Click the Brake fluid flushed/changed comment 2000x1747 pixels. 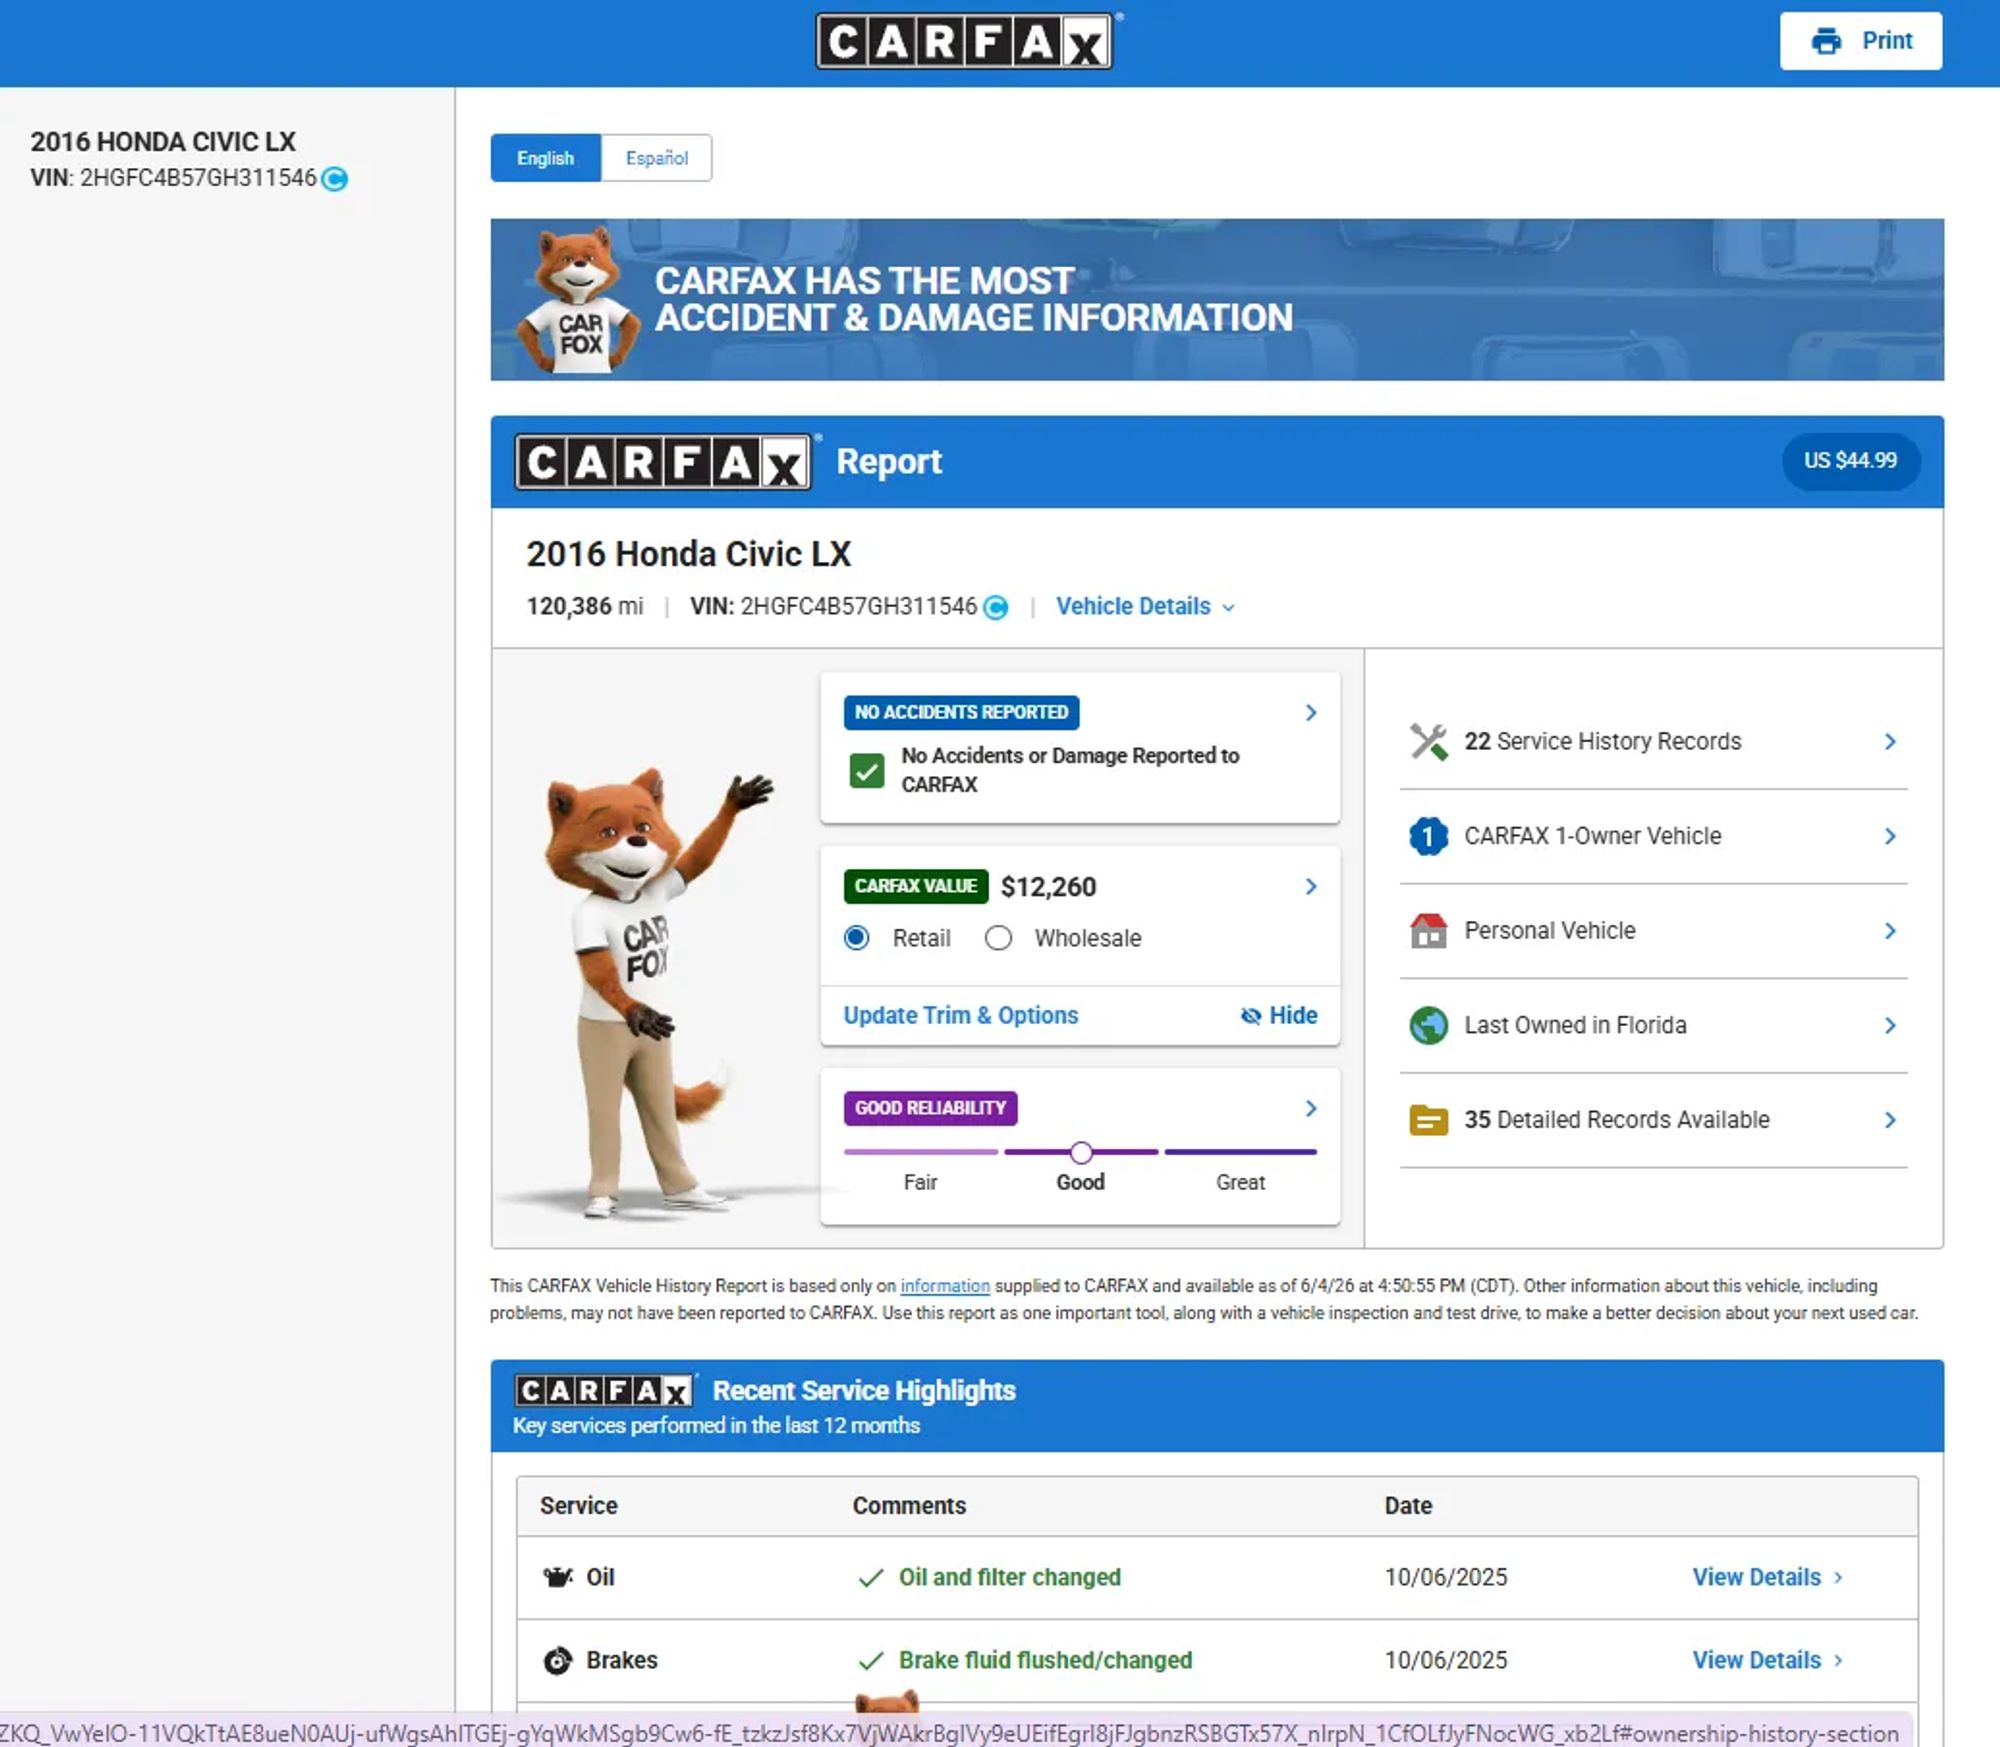click(x=1046, y=1660)
